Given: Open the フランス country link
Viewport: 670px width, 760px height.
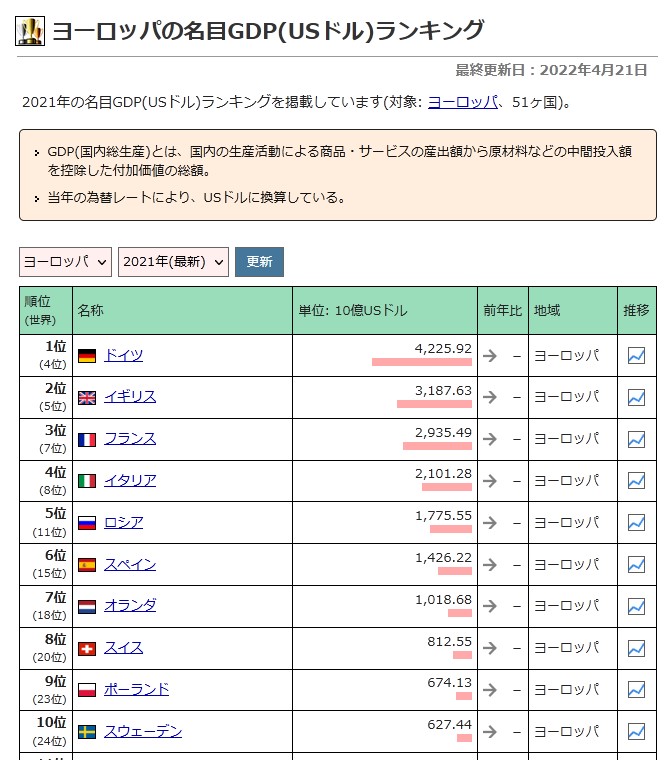Looking at the screenshot, I should point(130,439).
